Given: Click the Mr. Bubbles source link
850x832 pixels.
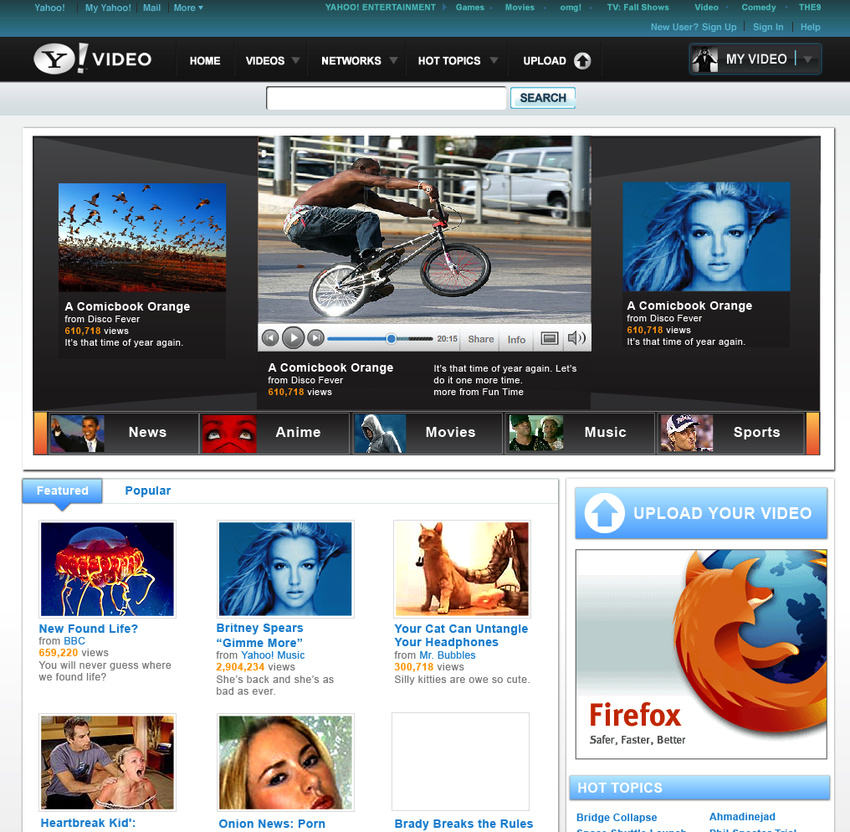Looking at the screenshot, I should [447, 655].
